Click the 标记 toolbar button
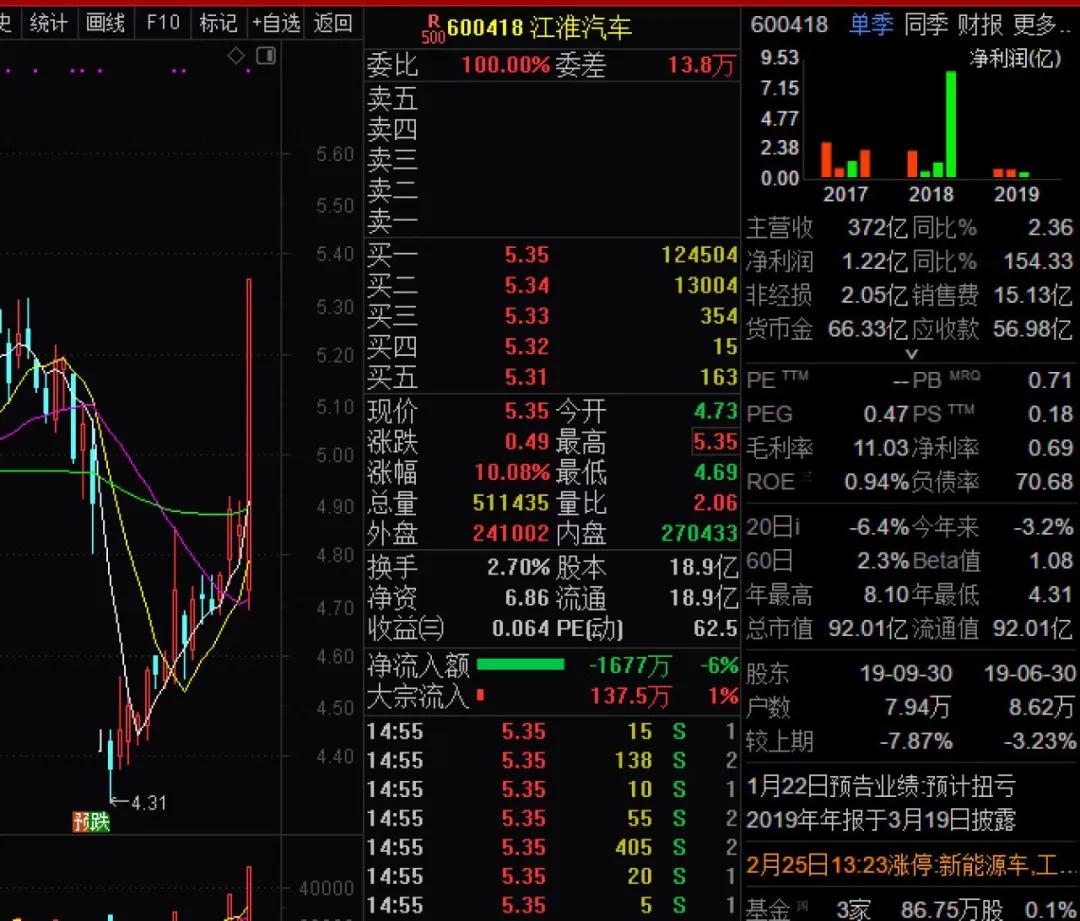The width and height of the screenshot is (1080, 921). click(x=218, y=23)
